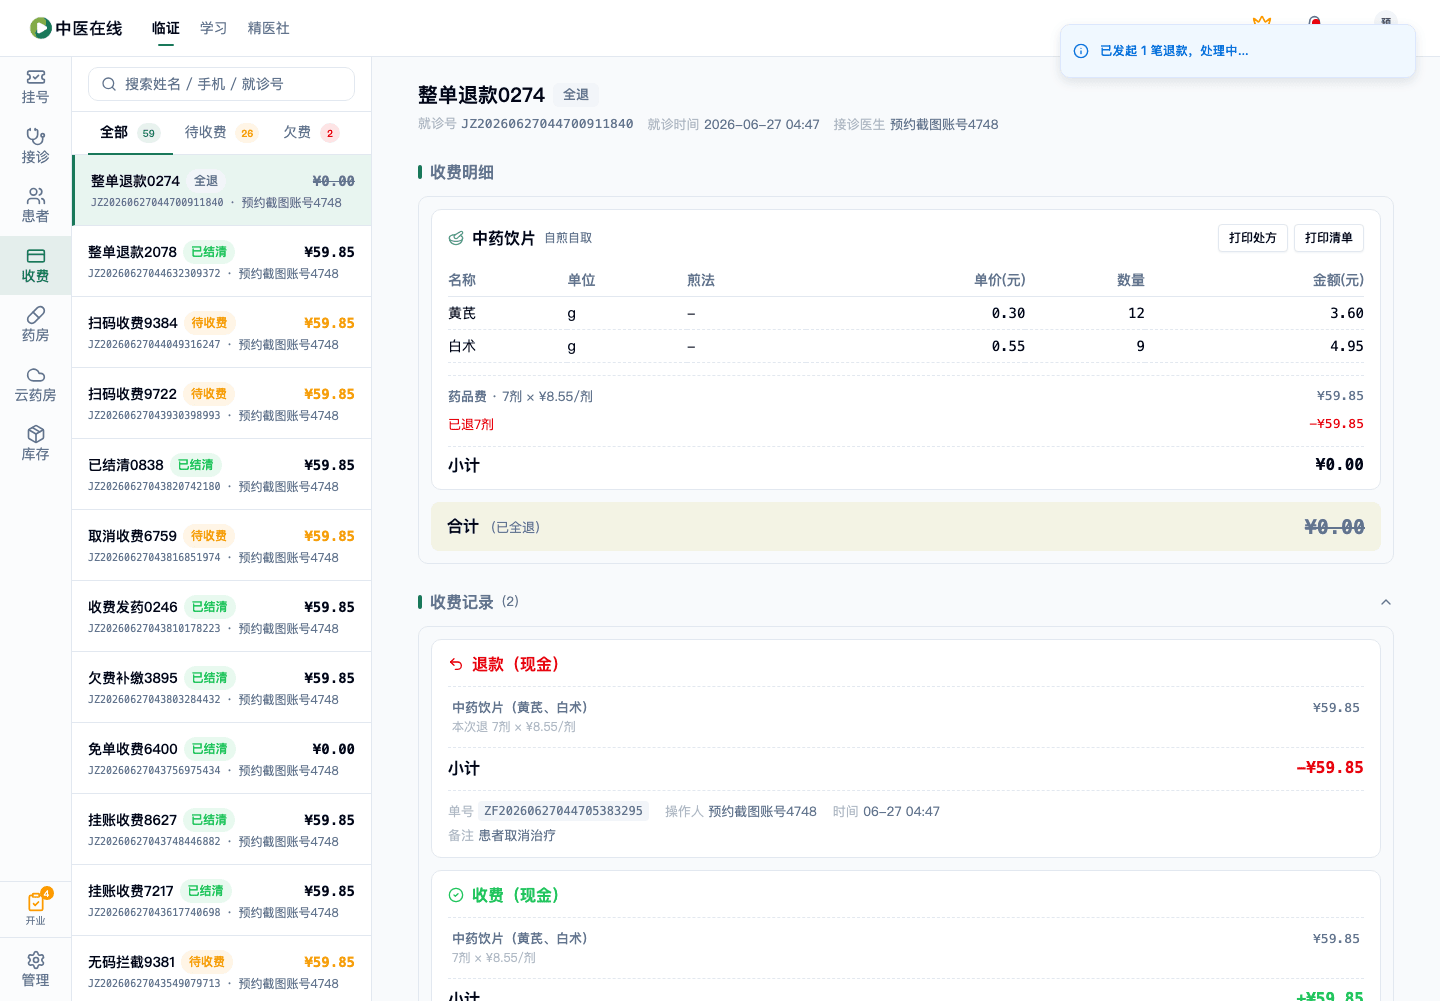
Task: Select the 欠费 filter tab
Action: [311, 132]
